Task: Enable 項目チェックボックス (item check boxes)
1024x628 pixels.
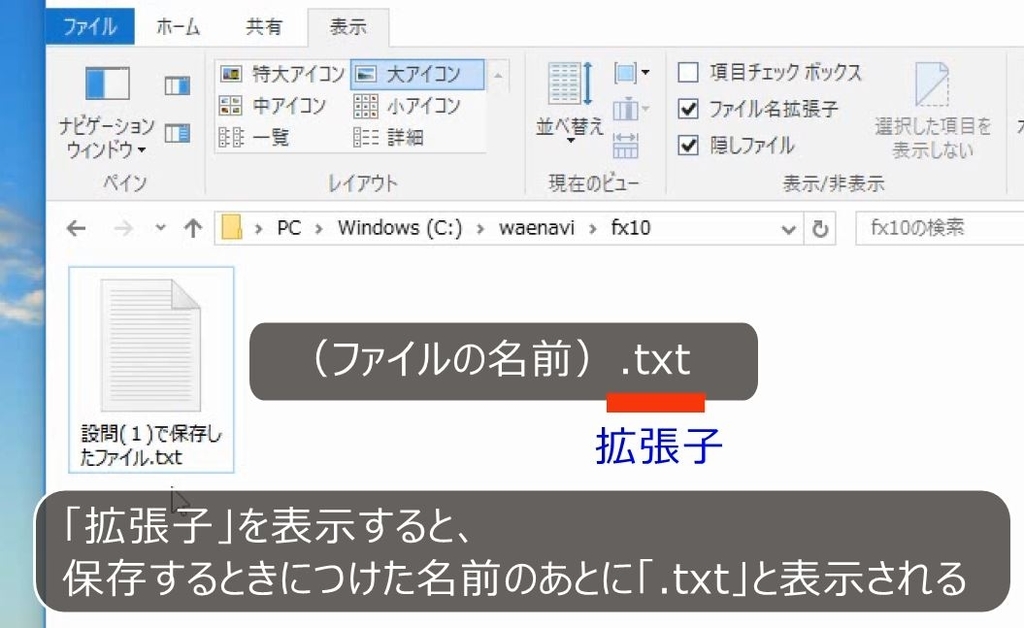Action: [690, 72]
